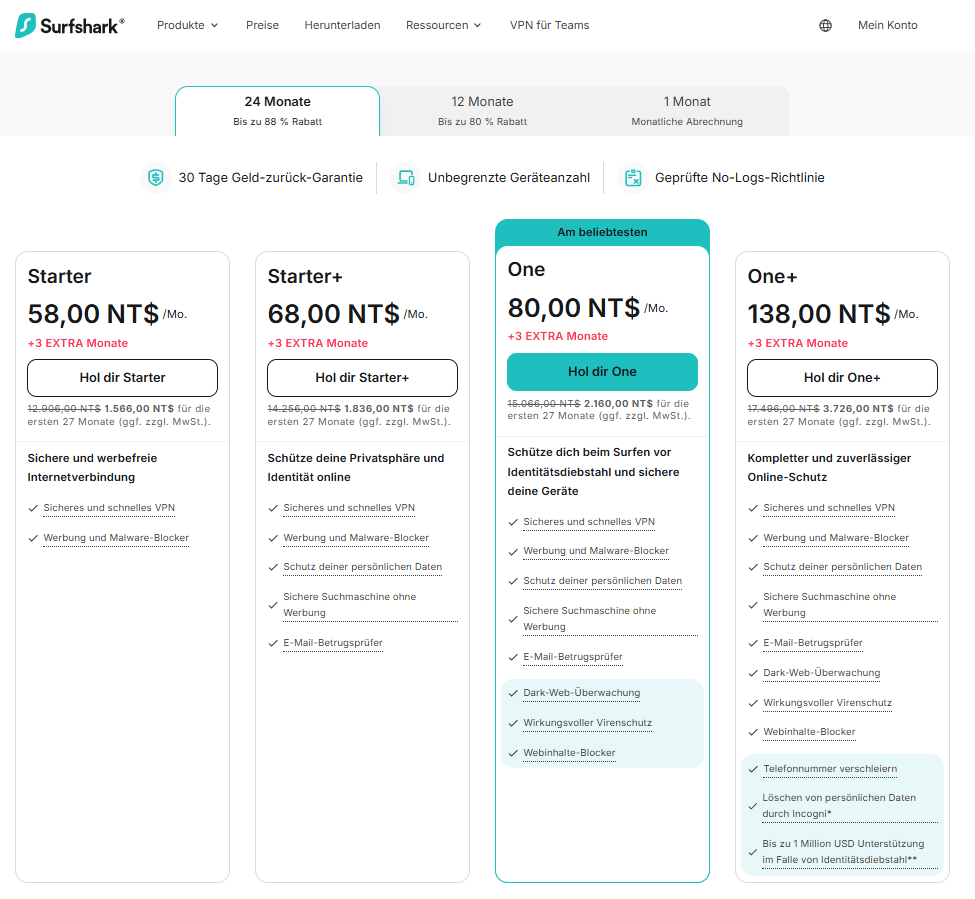Viewport: 975px width, 899px height.
Task: Go to Herunterladen page
Action: pyautogui.click(x=342, y=25)
